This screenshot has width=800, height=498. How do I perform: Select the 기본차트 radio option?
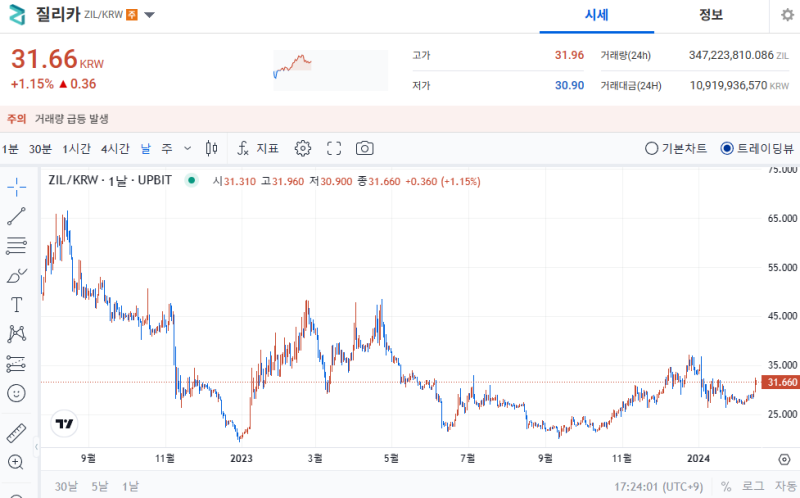676,148
